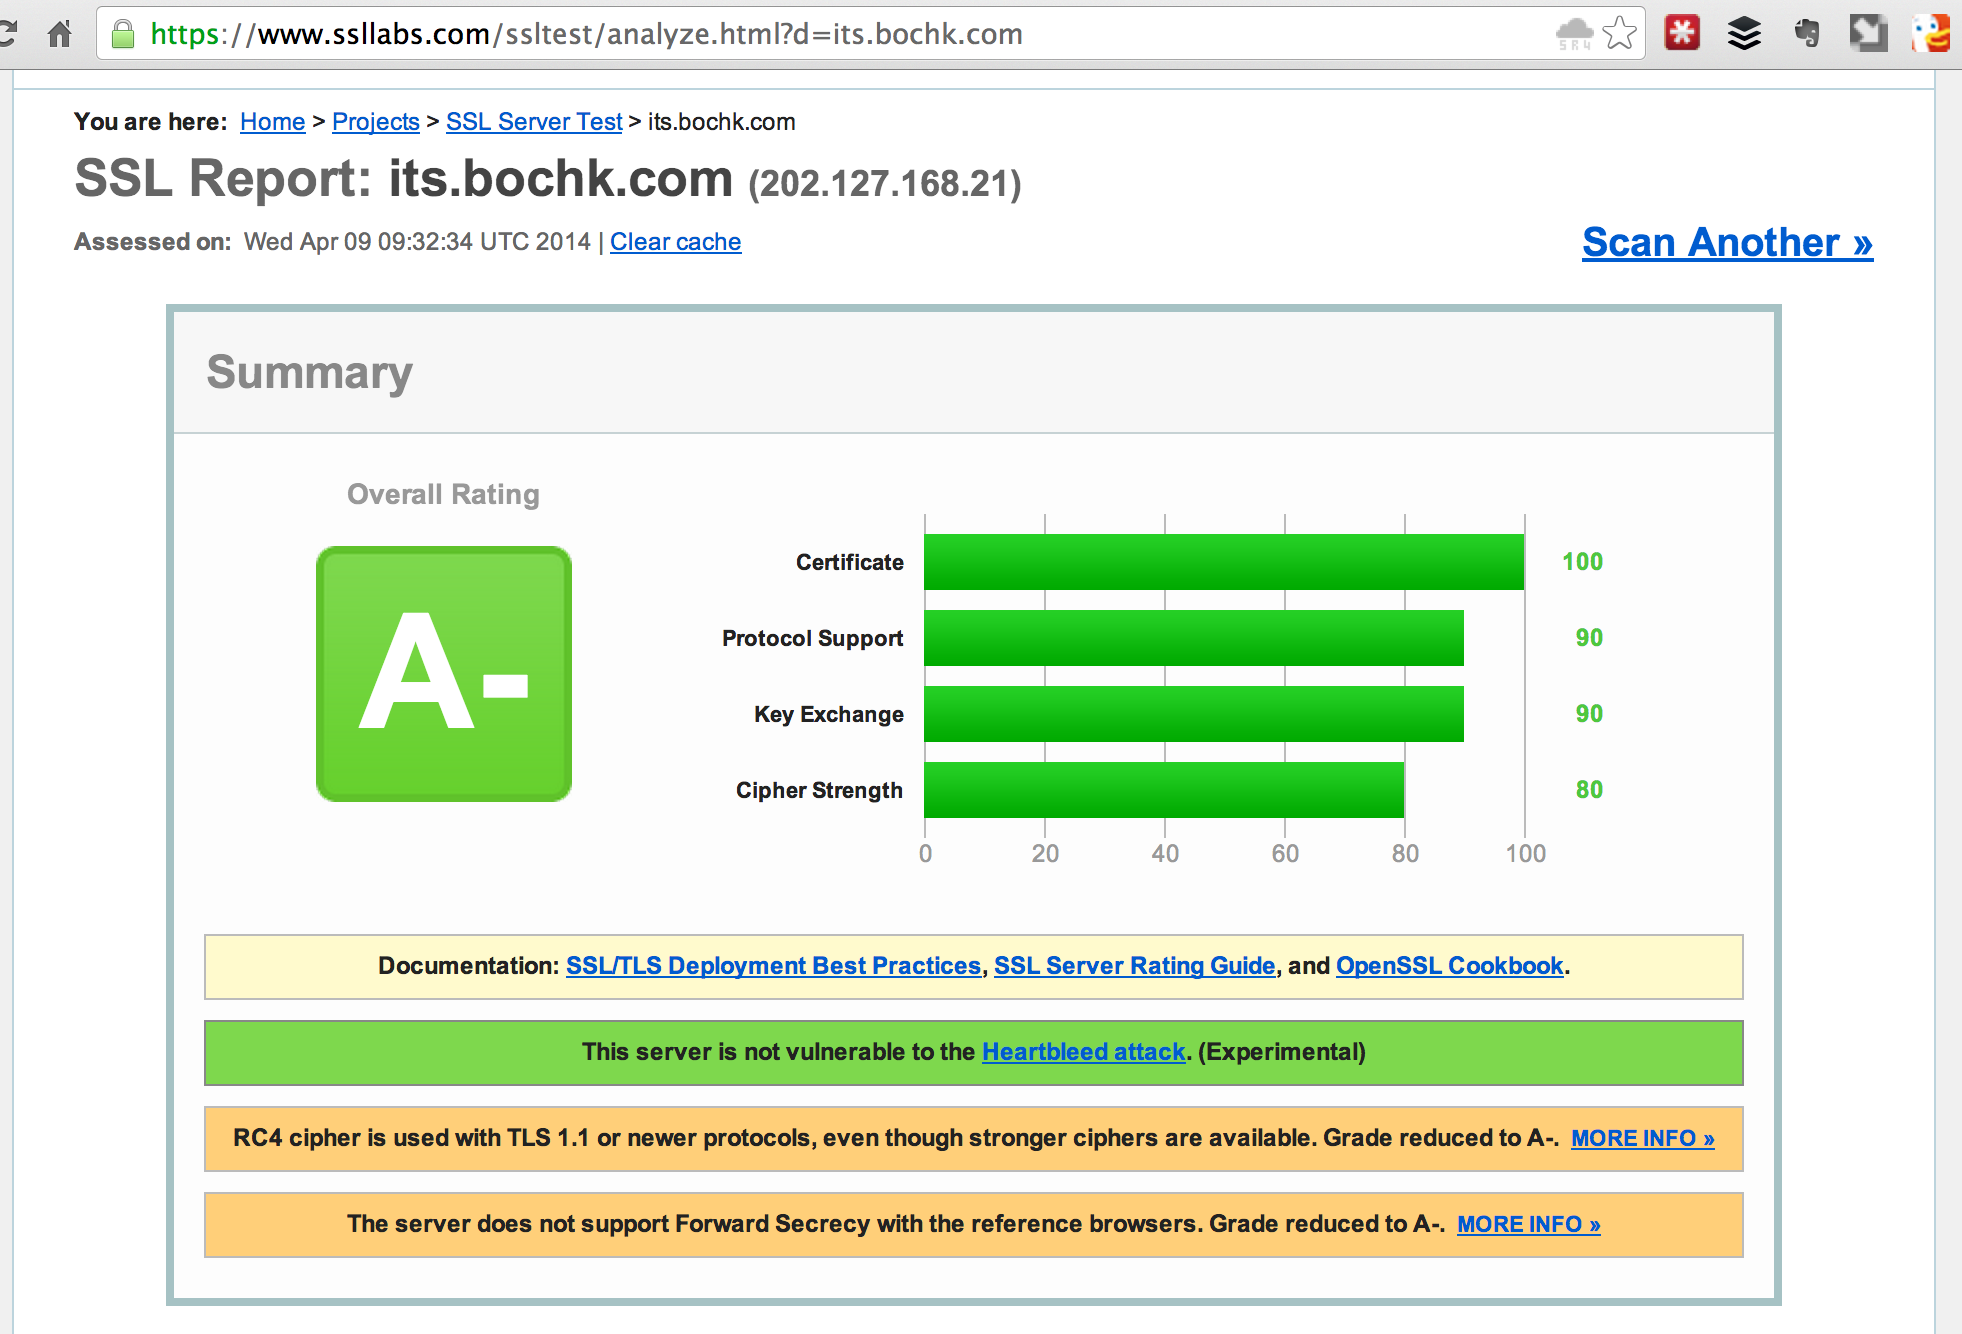The height and width of the screenshot is (1334, 1962).
Task: Click MORE INFO on RC4 cipher warning
Action: (x=1642, y=1138)
